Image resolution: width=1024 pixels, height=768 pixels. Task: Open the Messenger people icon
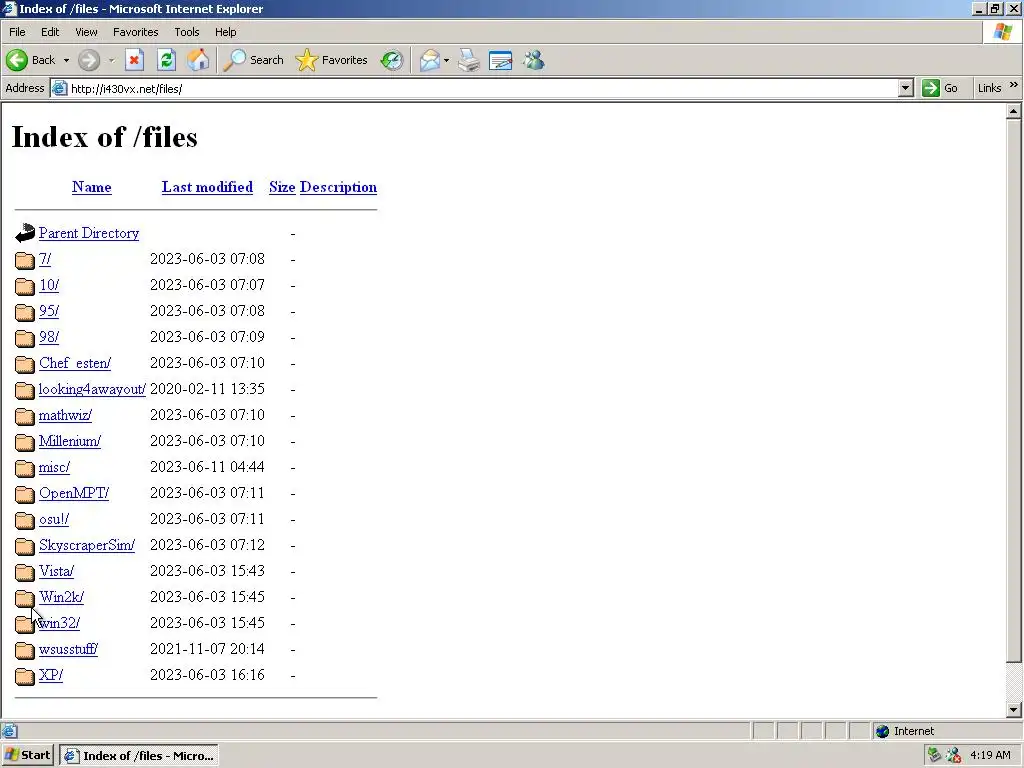coord(534,60)
